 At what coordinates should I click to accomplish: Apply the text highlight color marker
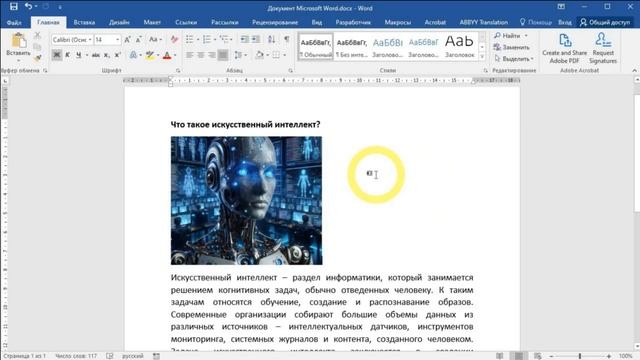click(150, 55)
